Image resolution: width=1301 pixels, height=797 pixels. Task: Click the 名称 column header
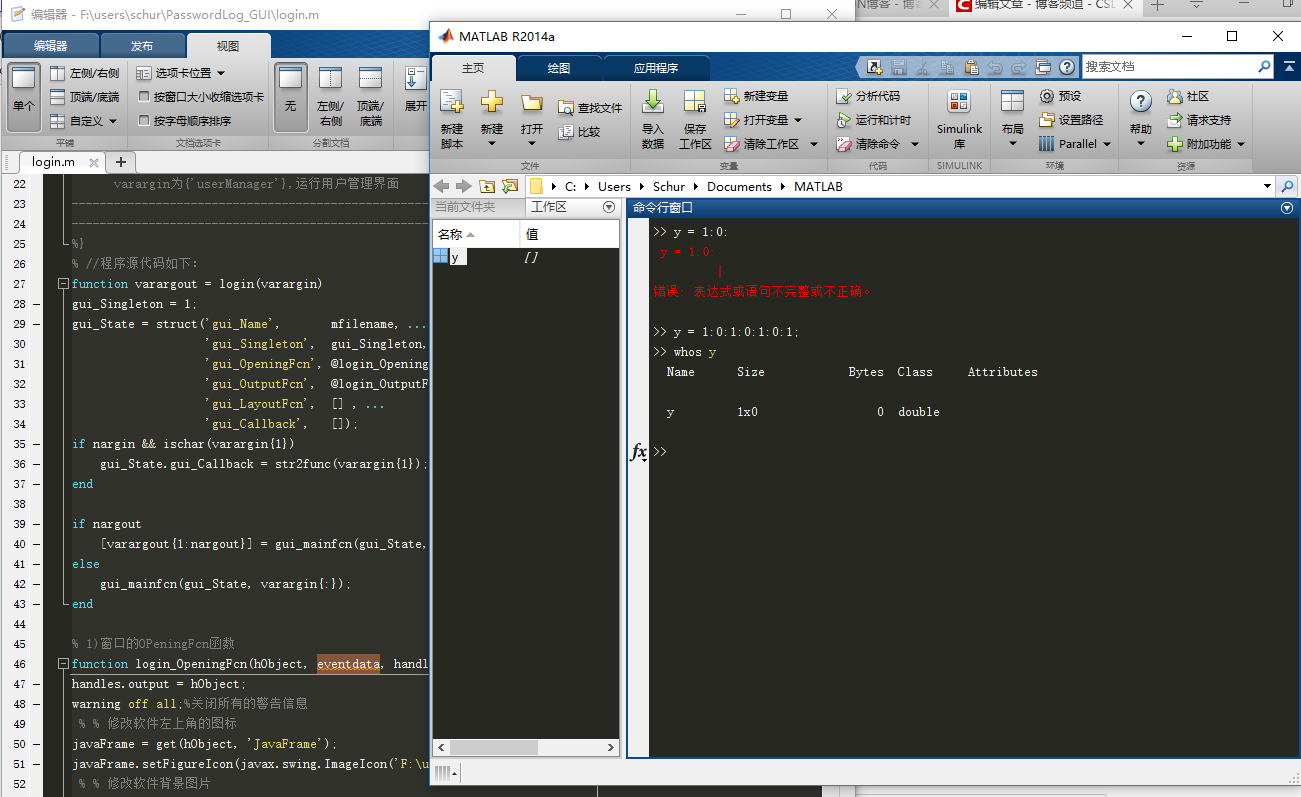coord(476,234)
